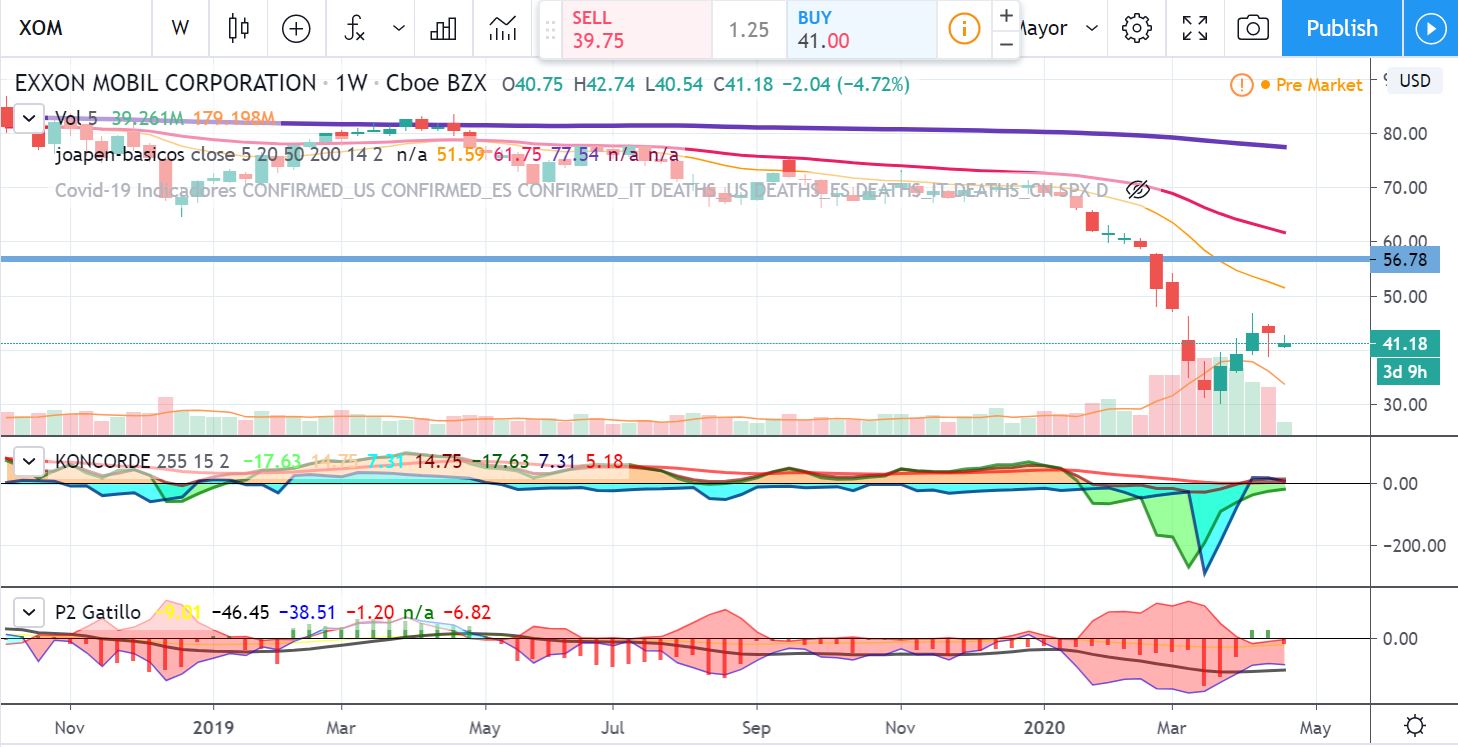Open the financials bar chart icon
Screen dimensions: 1458x747
click(443, 29)
